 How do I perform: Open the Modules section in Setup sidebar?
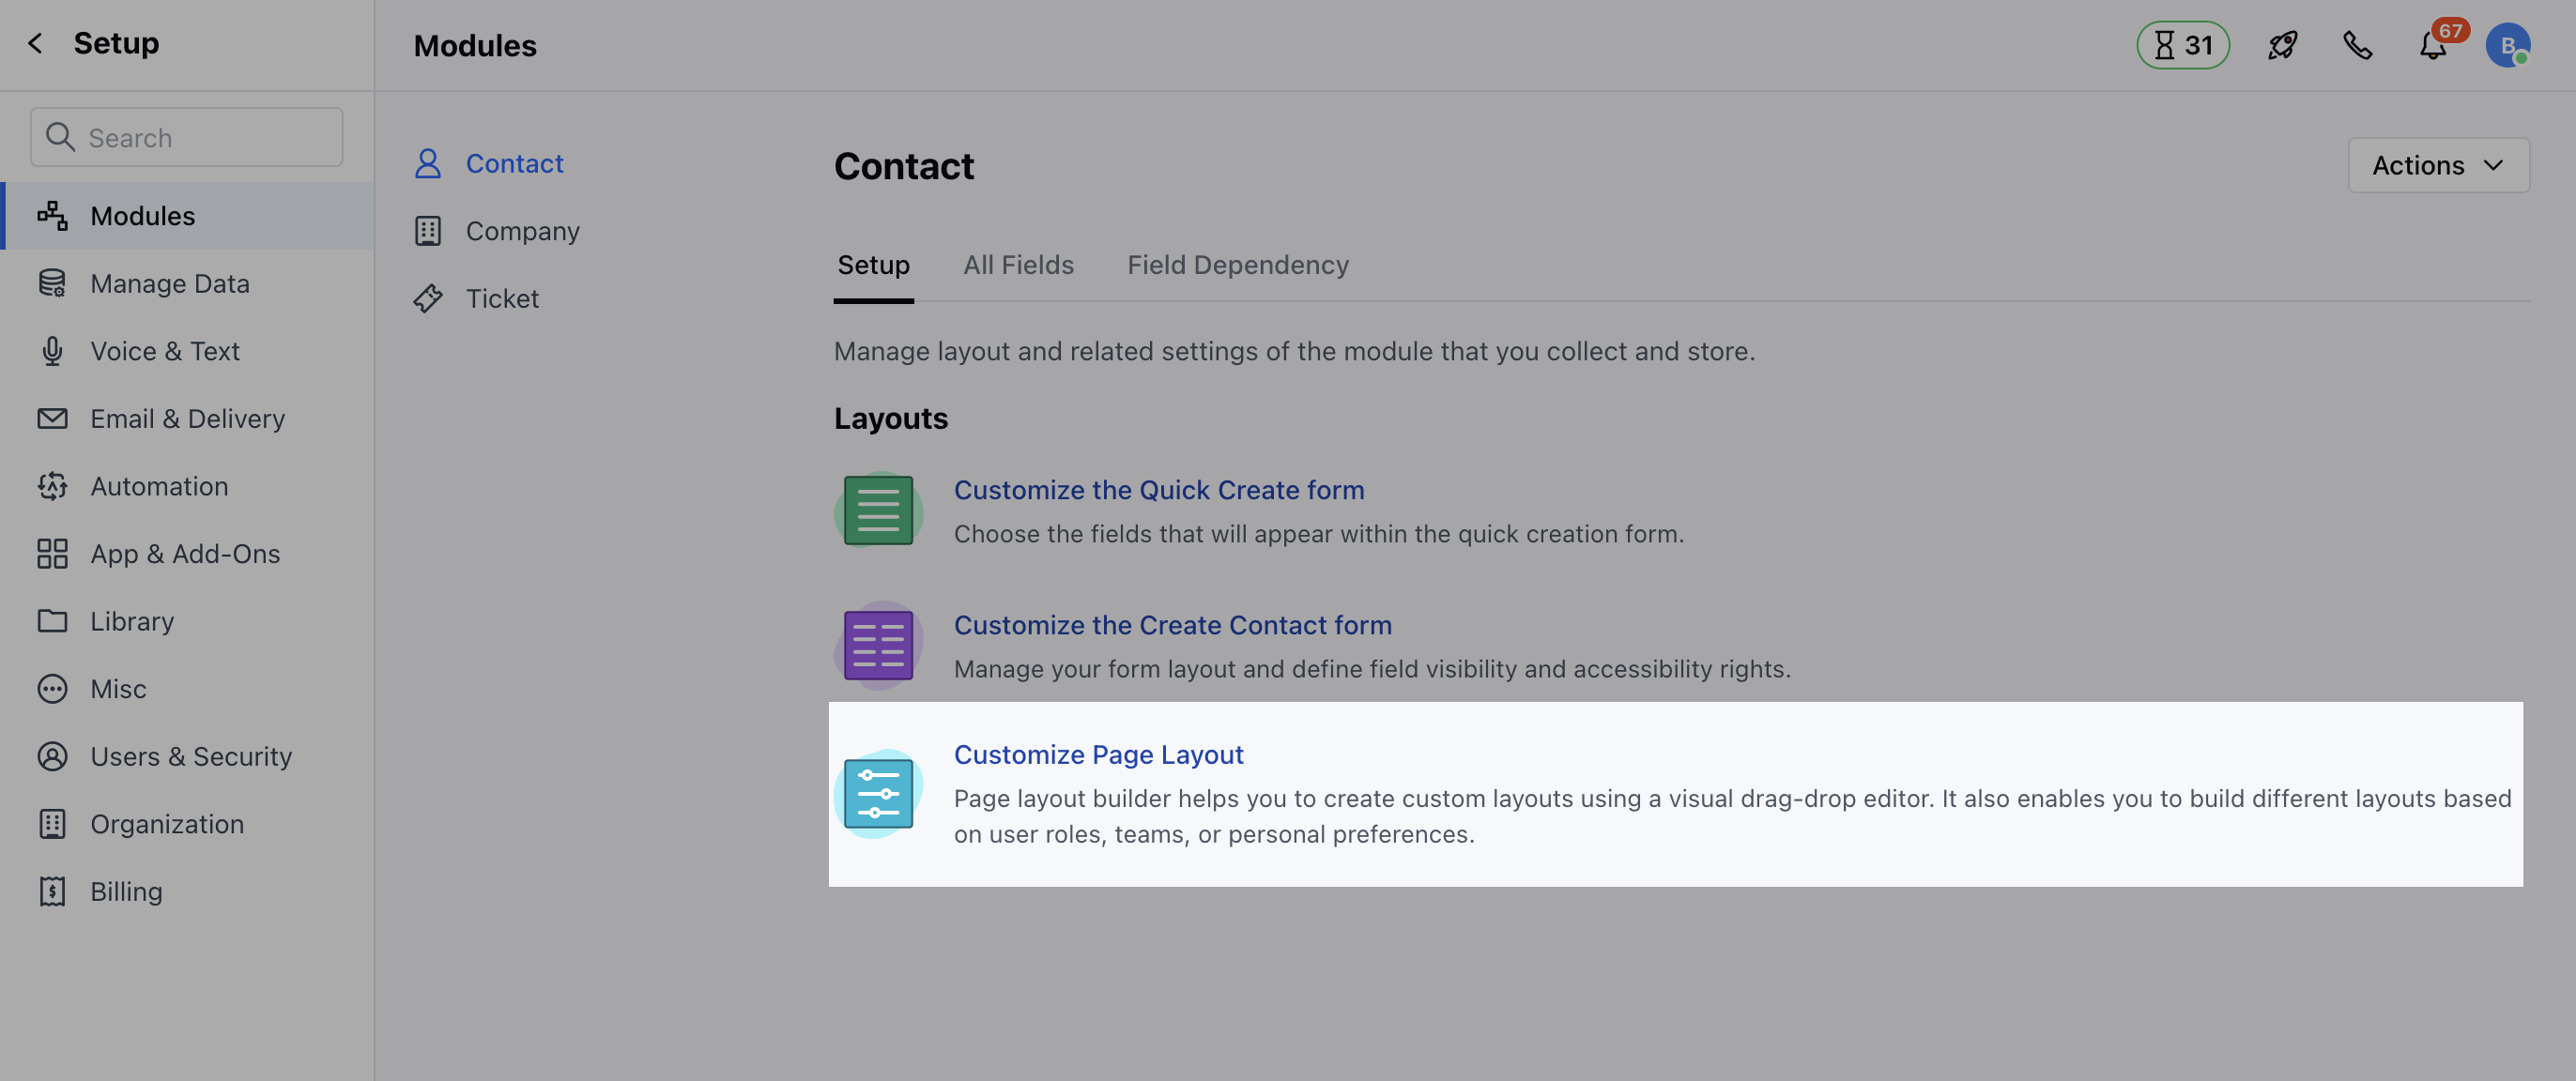(142, 215)
